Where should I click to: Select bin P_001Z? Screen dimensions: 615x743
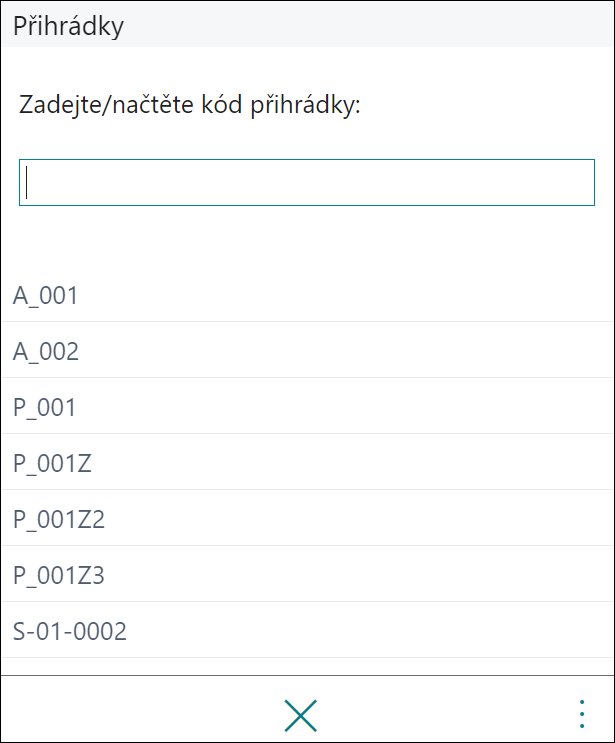307,462
